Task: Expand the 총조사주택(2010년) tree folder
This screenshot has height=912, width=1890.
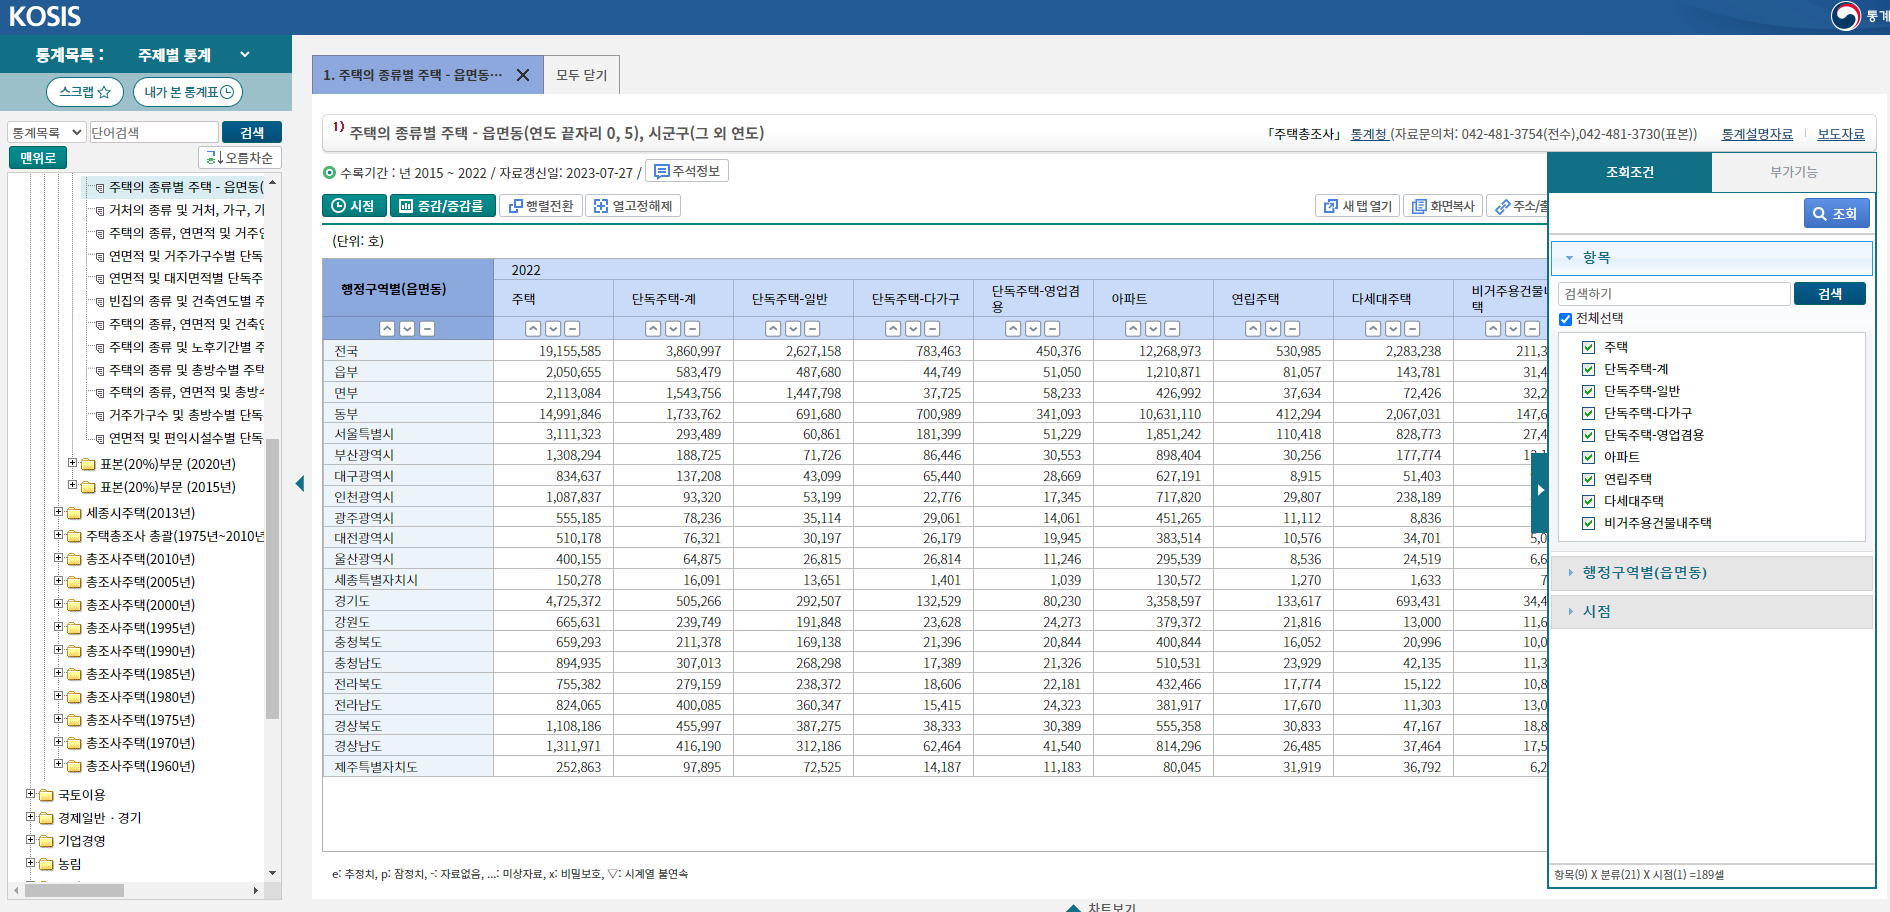Action: coord(58,558)
